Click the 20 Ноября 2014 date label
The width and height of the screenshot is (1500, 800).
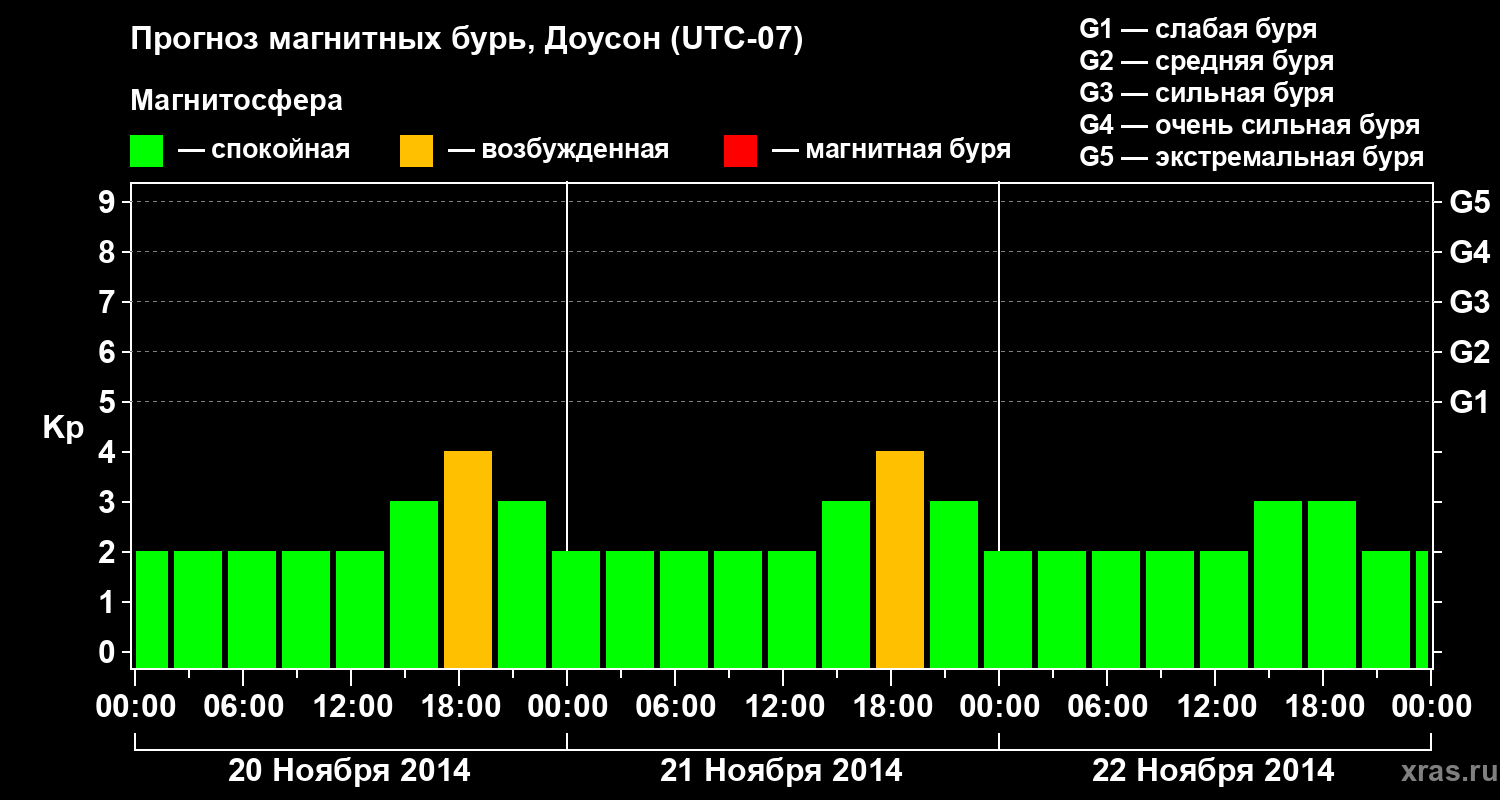point(349,771)
